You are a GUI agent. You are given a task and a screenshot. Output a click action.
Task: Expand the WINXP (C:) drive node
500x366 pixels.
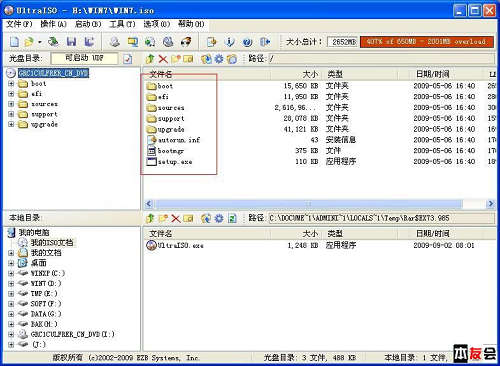tap(11, 273)
